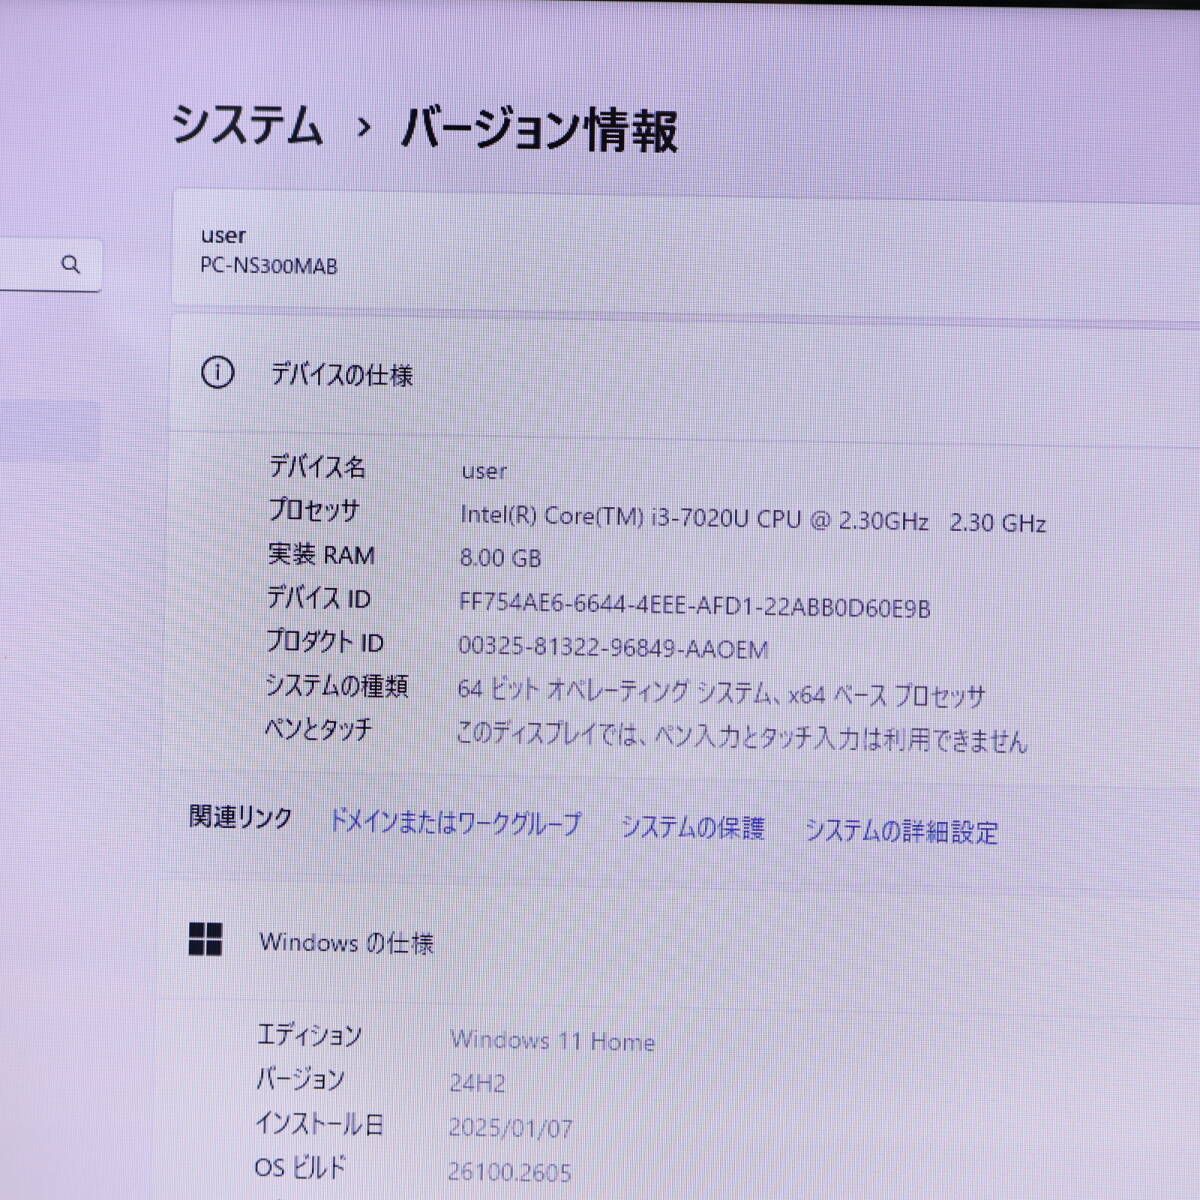Open システムの保護 link

point(692,828)
